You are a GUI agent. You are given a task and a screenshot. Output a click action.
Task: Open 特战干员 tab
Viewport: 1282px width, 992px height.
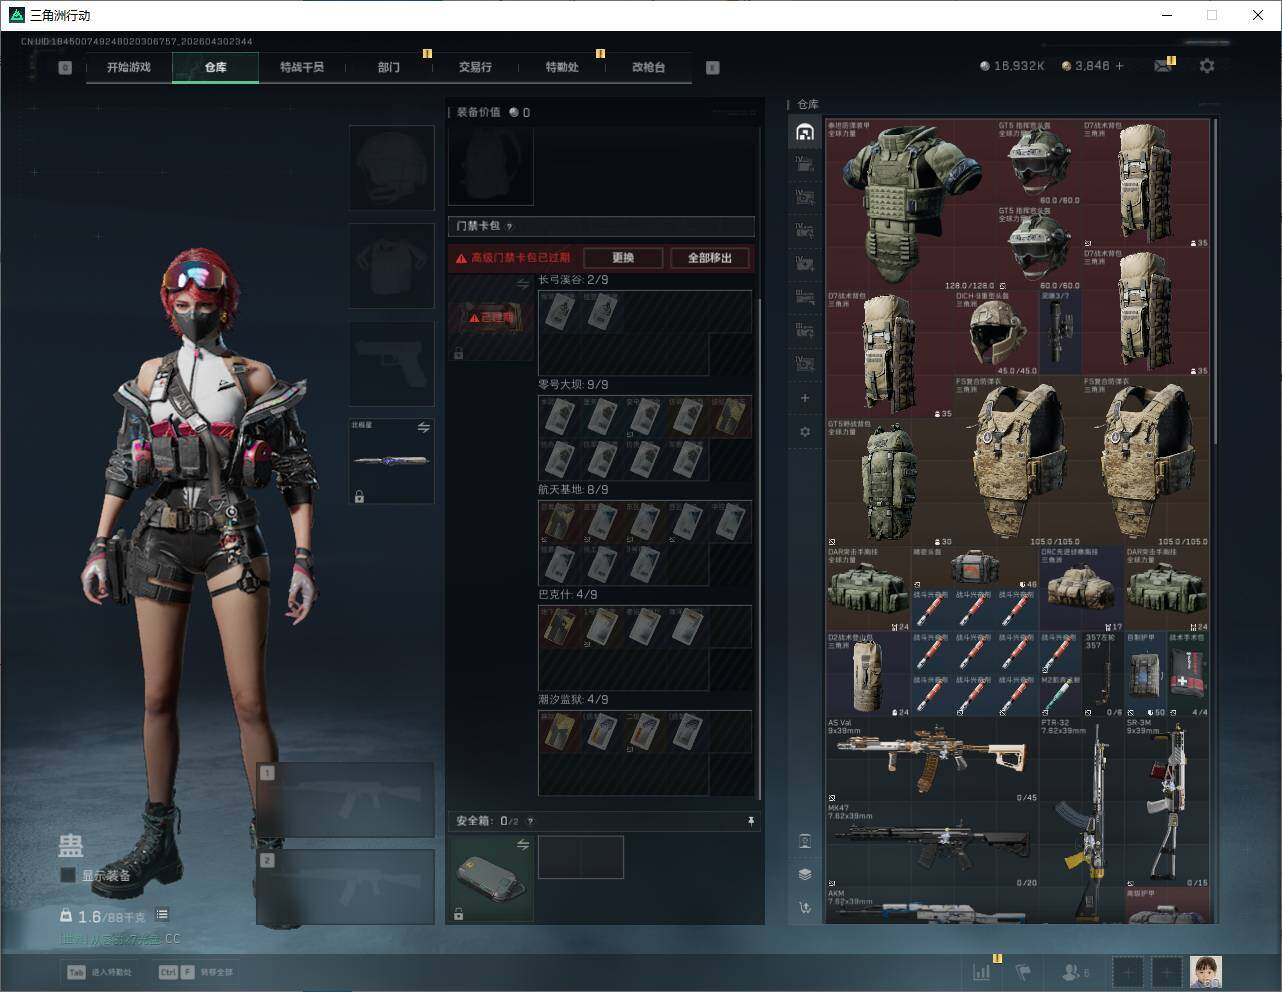pyautogui.click(x=302, y=67)
